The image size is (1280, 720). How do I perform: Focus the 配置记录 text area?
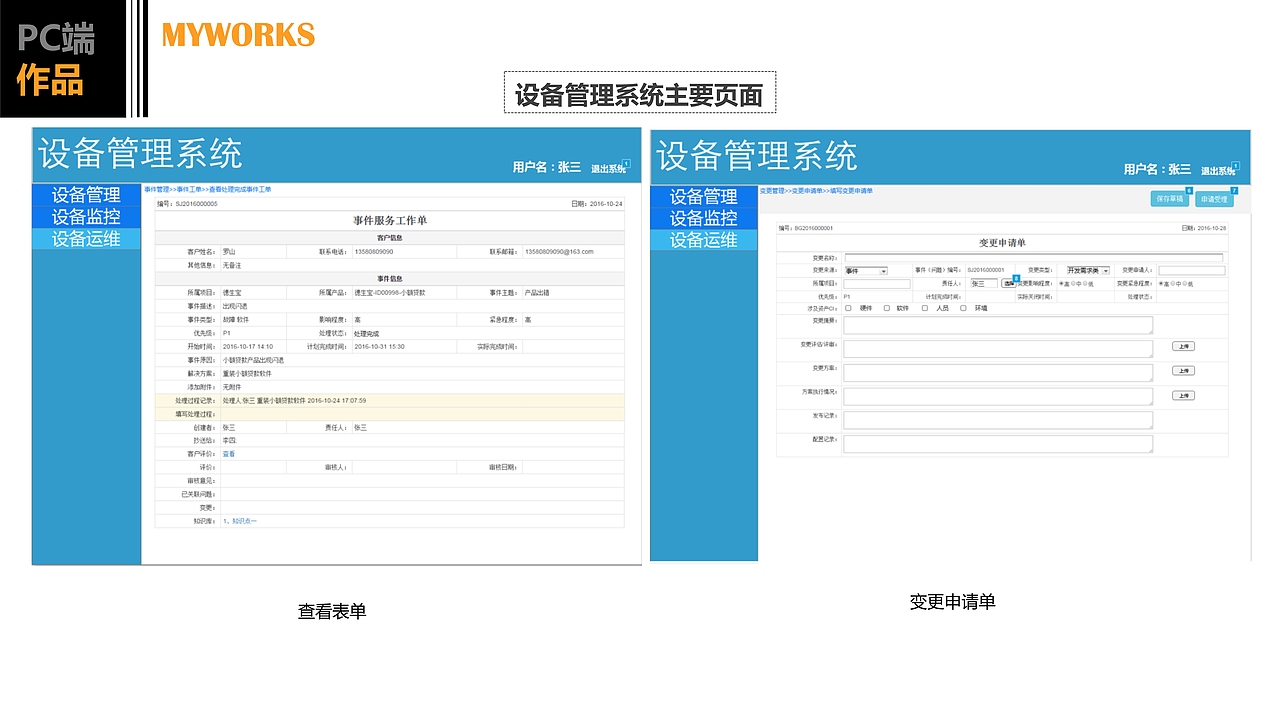(998, 444)
